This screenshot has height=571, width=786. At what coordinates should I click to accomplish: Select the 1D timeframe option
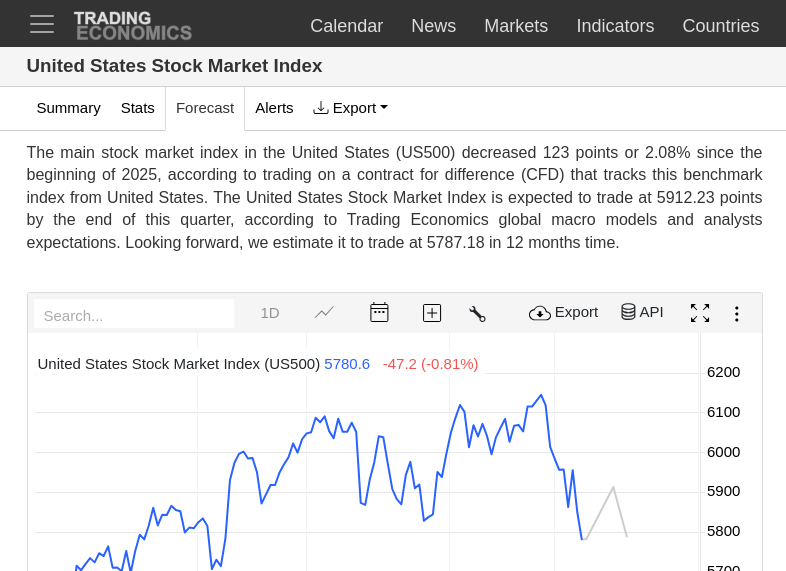[270, 313]
